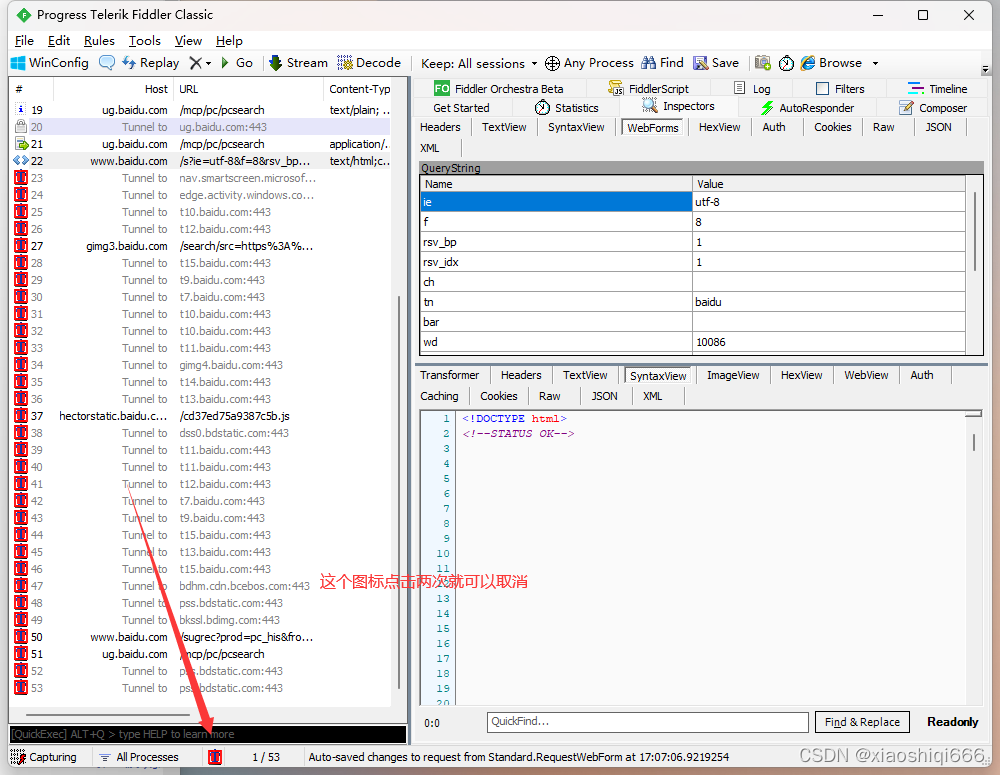Click breakpoint icon on session 27

pyautogui.click(x=20, y=246)
